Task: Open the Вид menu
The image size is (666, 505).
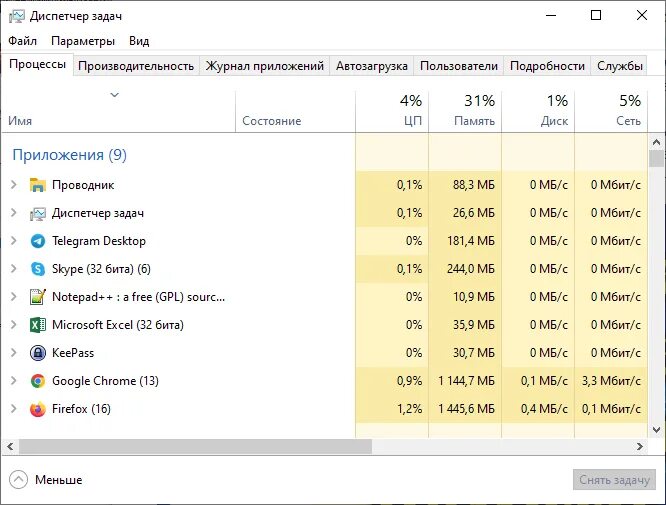Action: click(139, 41)
